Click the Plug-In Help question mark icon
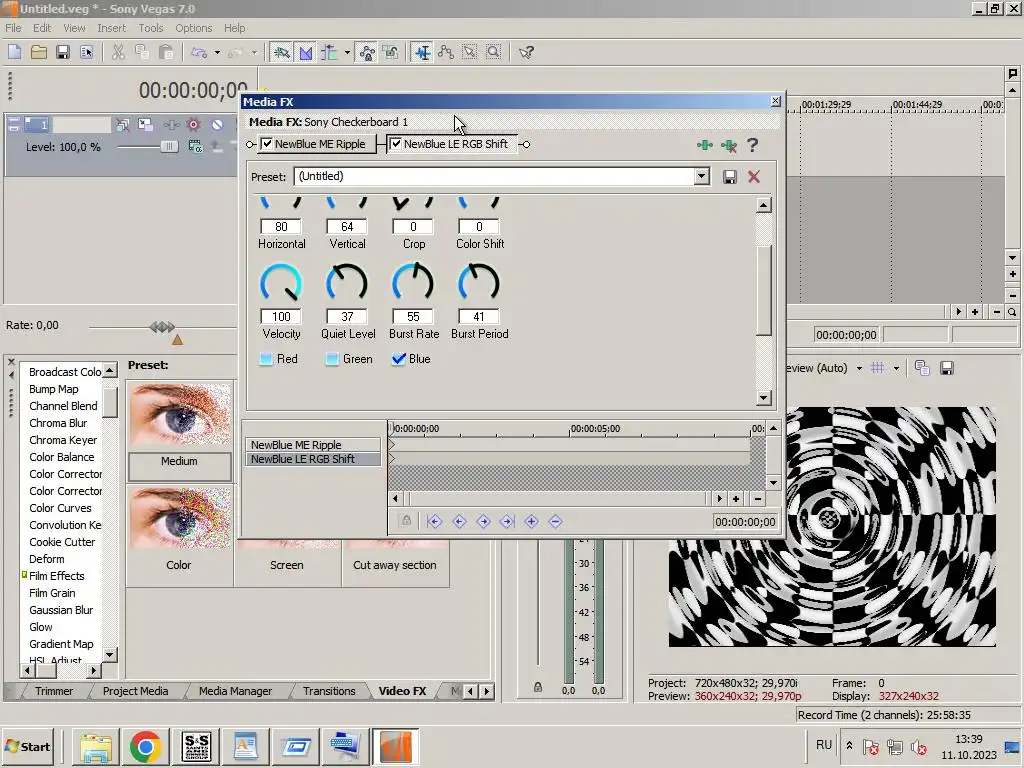 point(752,145)
